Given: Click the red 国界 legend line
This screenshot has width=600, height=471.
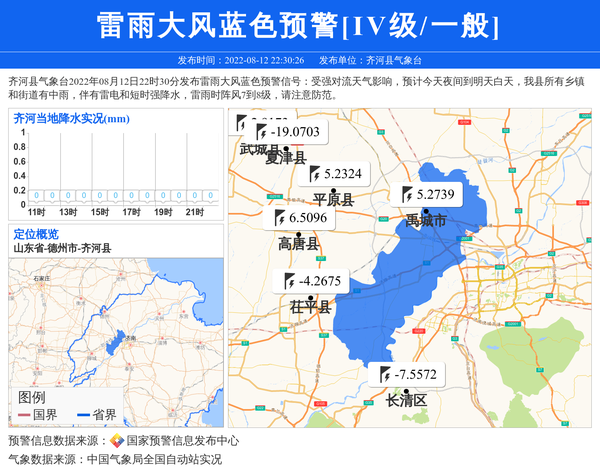Looking at the screenshot, I should (22, 414).
